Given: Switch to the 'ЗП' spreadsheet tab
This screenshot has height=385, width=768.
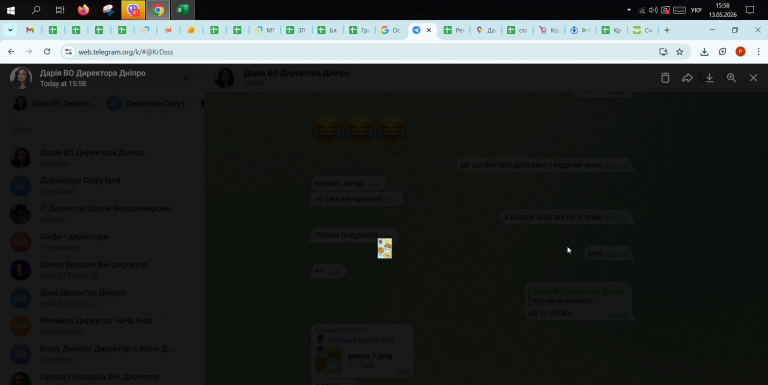Looking at the screenshot, I should pos(296,30).
